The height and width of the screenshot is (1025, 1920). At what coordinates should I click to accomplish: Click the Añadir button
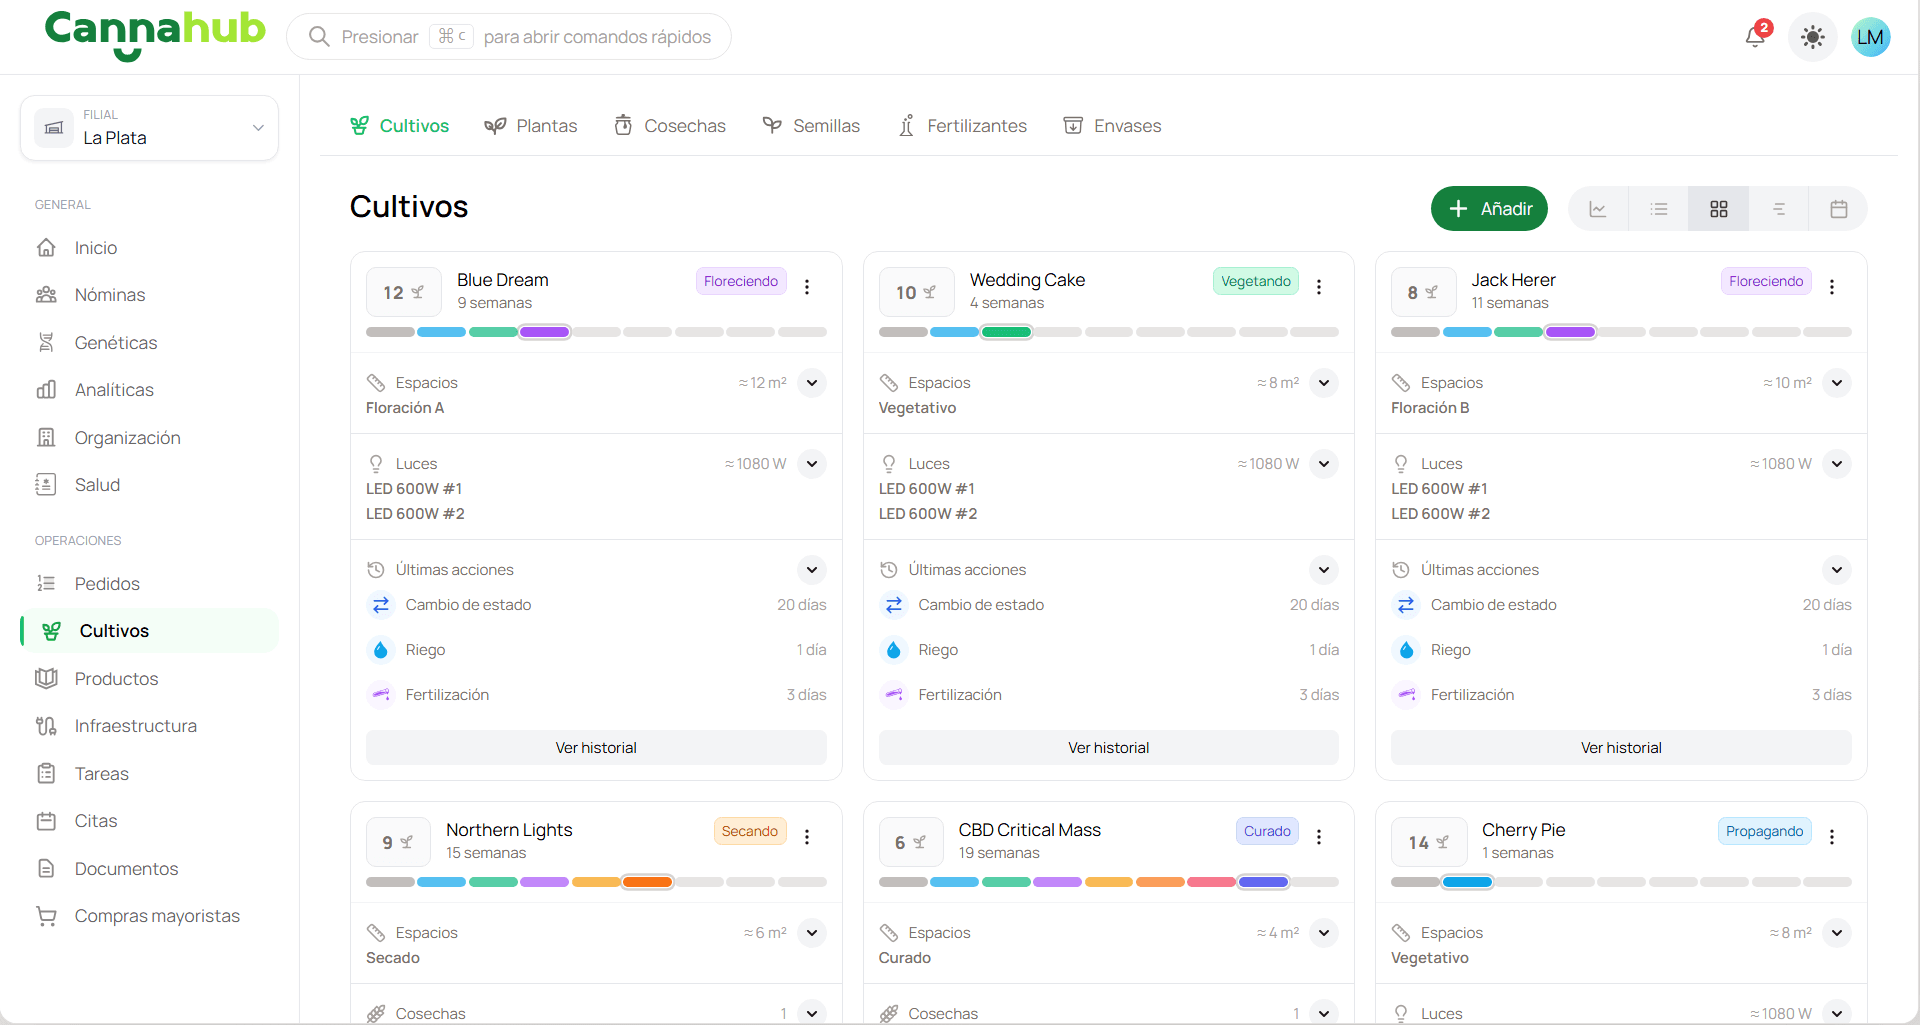(x=1489, y=209)
